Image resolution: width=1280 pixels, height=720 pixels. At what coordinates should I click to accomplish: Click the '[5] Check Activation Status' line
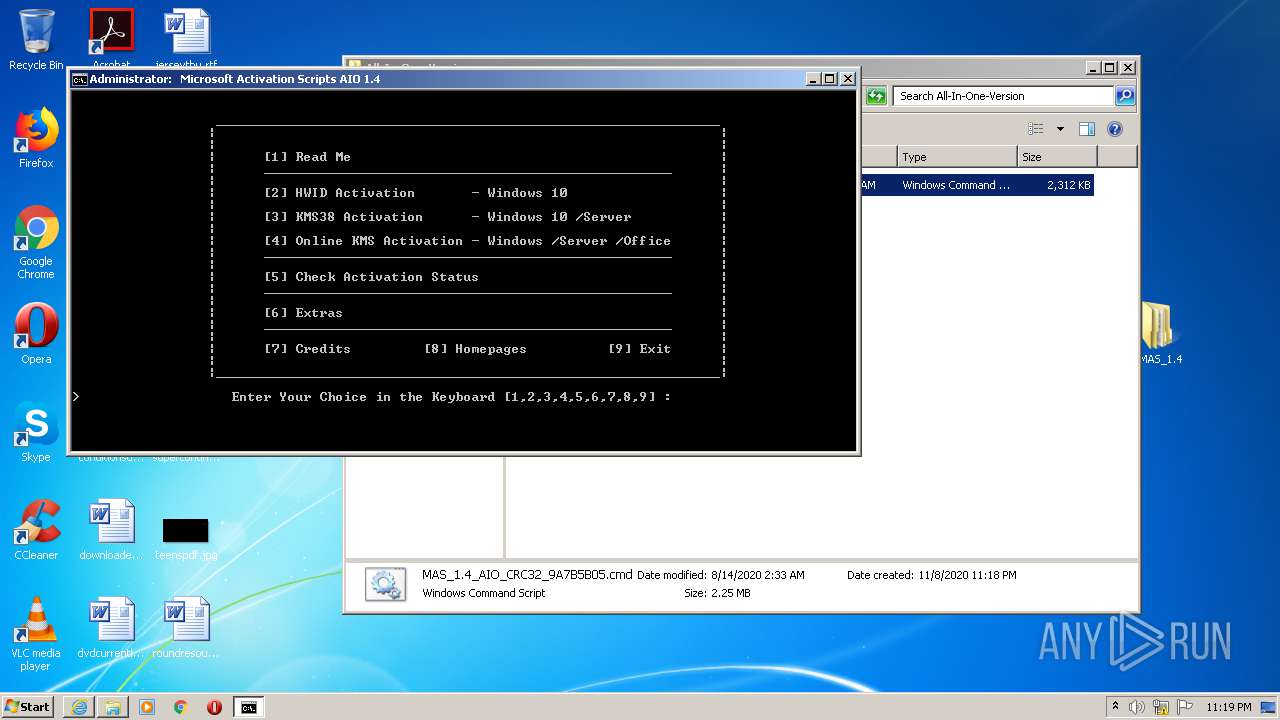[371, 277]
